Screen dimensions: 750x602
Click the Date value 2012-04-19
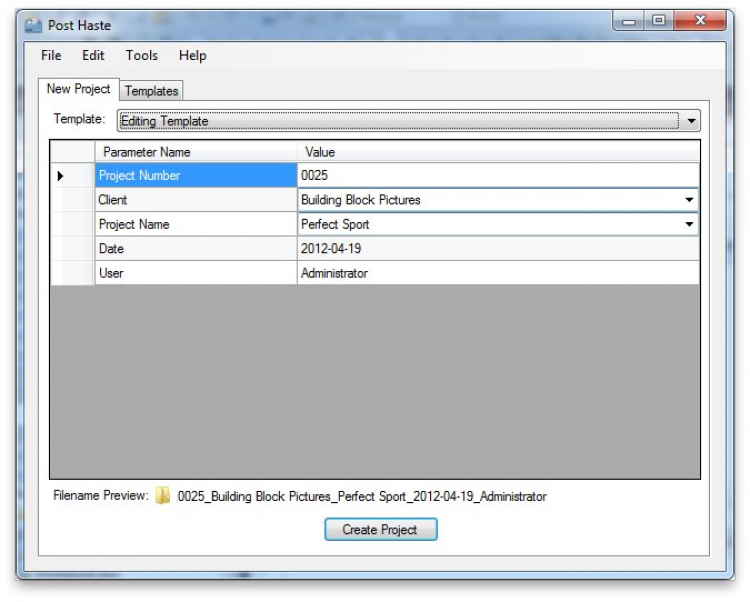tap(497, 249)
